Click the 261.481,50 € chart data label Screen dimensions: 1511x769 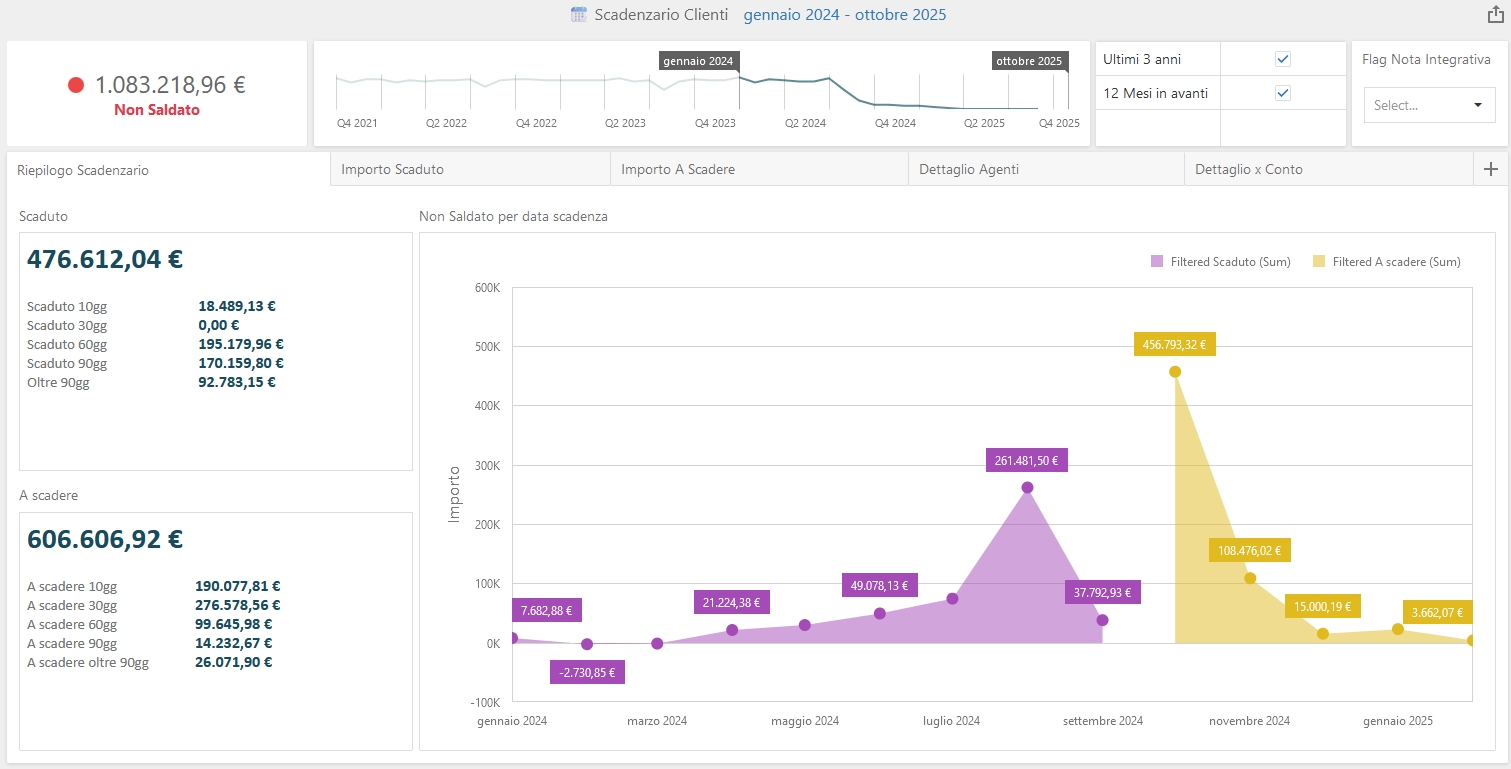(x=1027, y=461)
